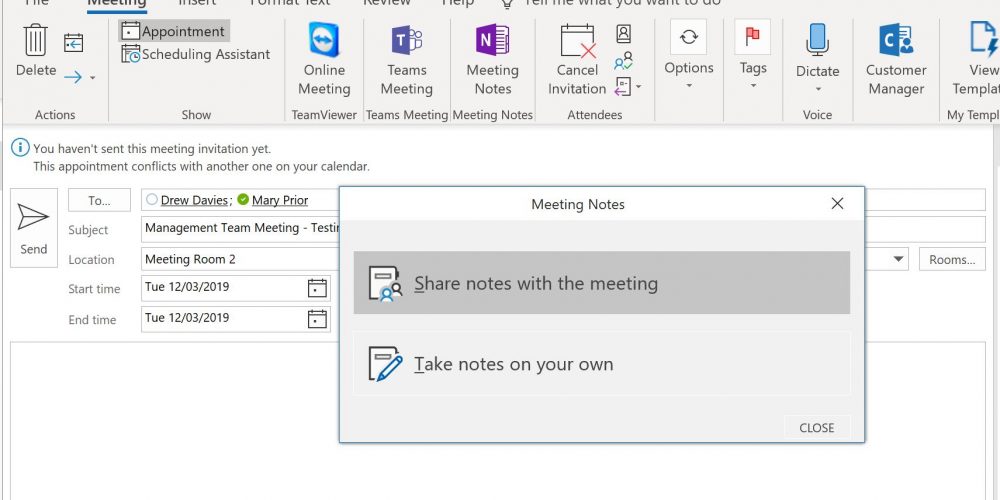Choose Share notes with the meeting
This screenshot has height=500, width=1000.
(602, 283)
